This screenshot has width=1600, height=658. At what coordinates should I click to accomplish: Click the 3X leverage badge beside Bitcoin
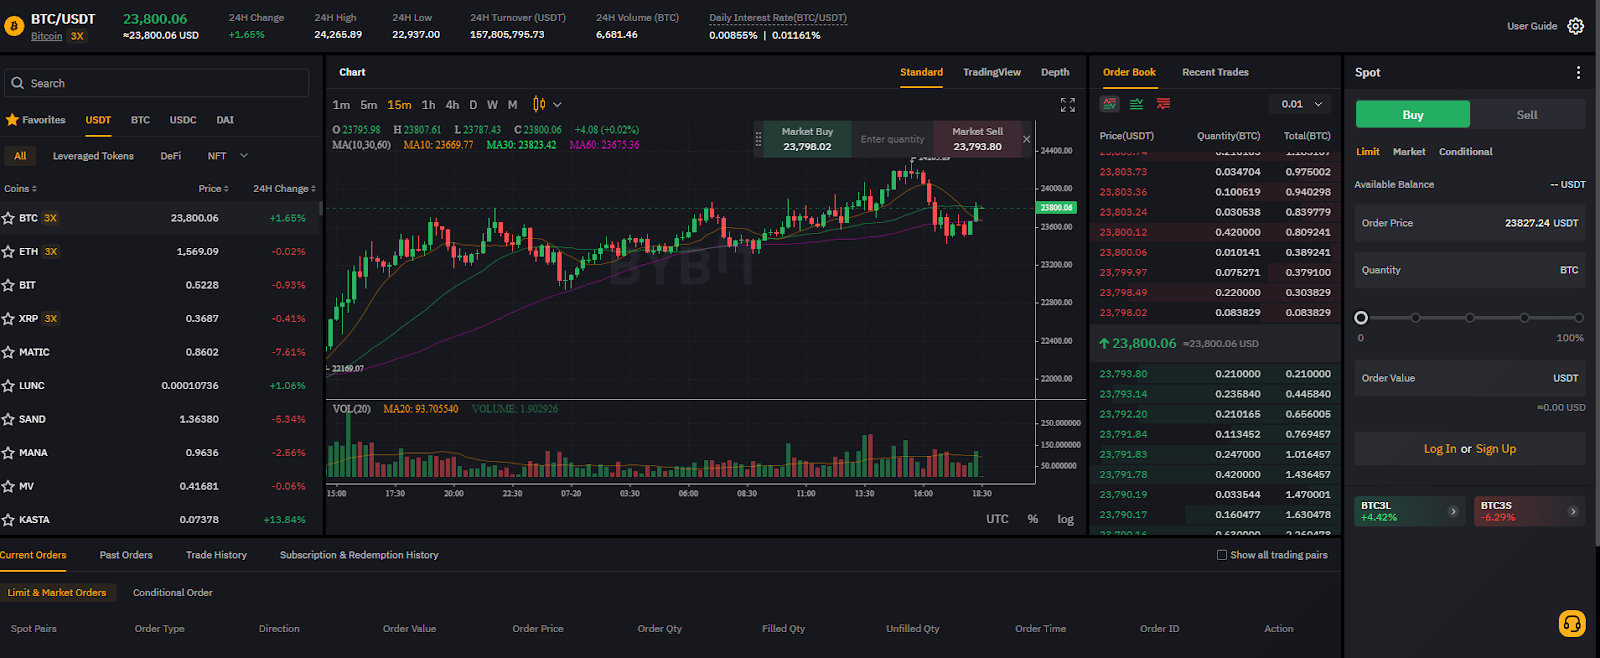tap(77, 36)
